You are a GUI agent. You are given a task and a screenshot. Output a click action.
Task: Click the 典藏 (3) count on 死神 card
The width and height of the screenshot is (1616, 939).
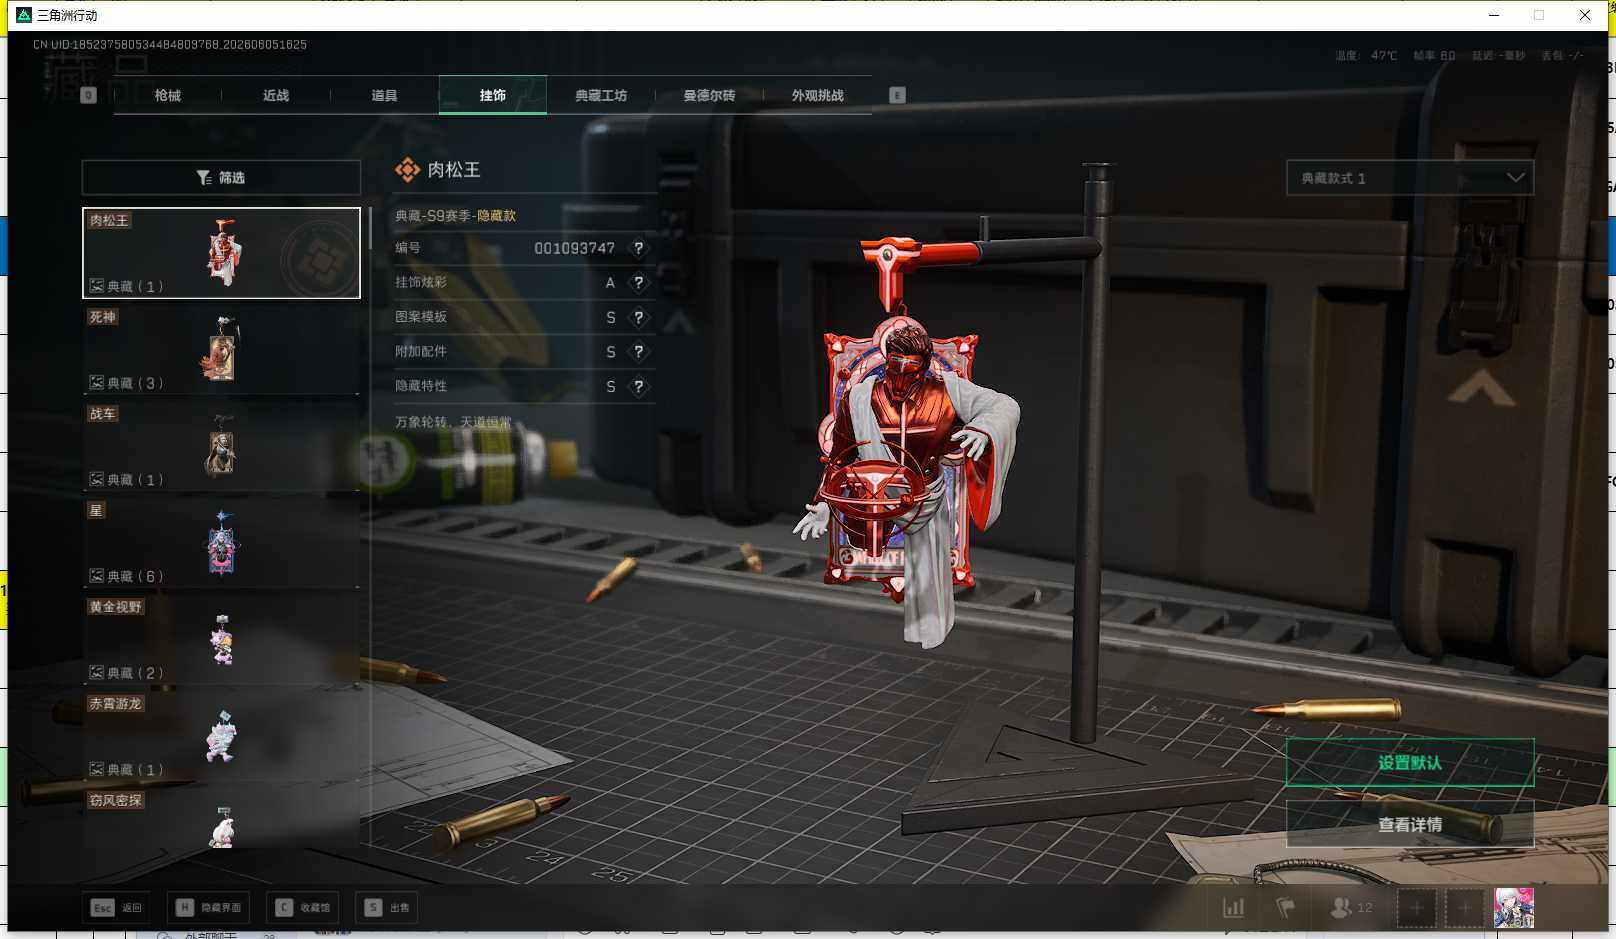(127, 383)
